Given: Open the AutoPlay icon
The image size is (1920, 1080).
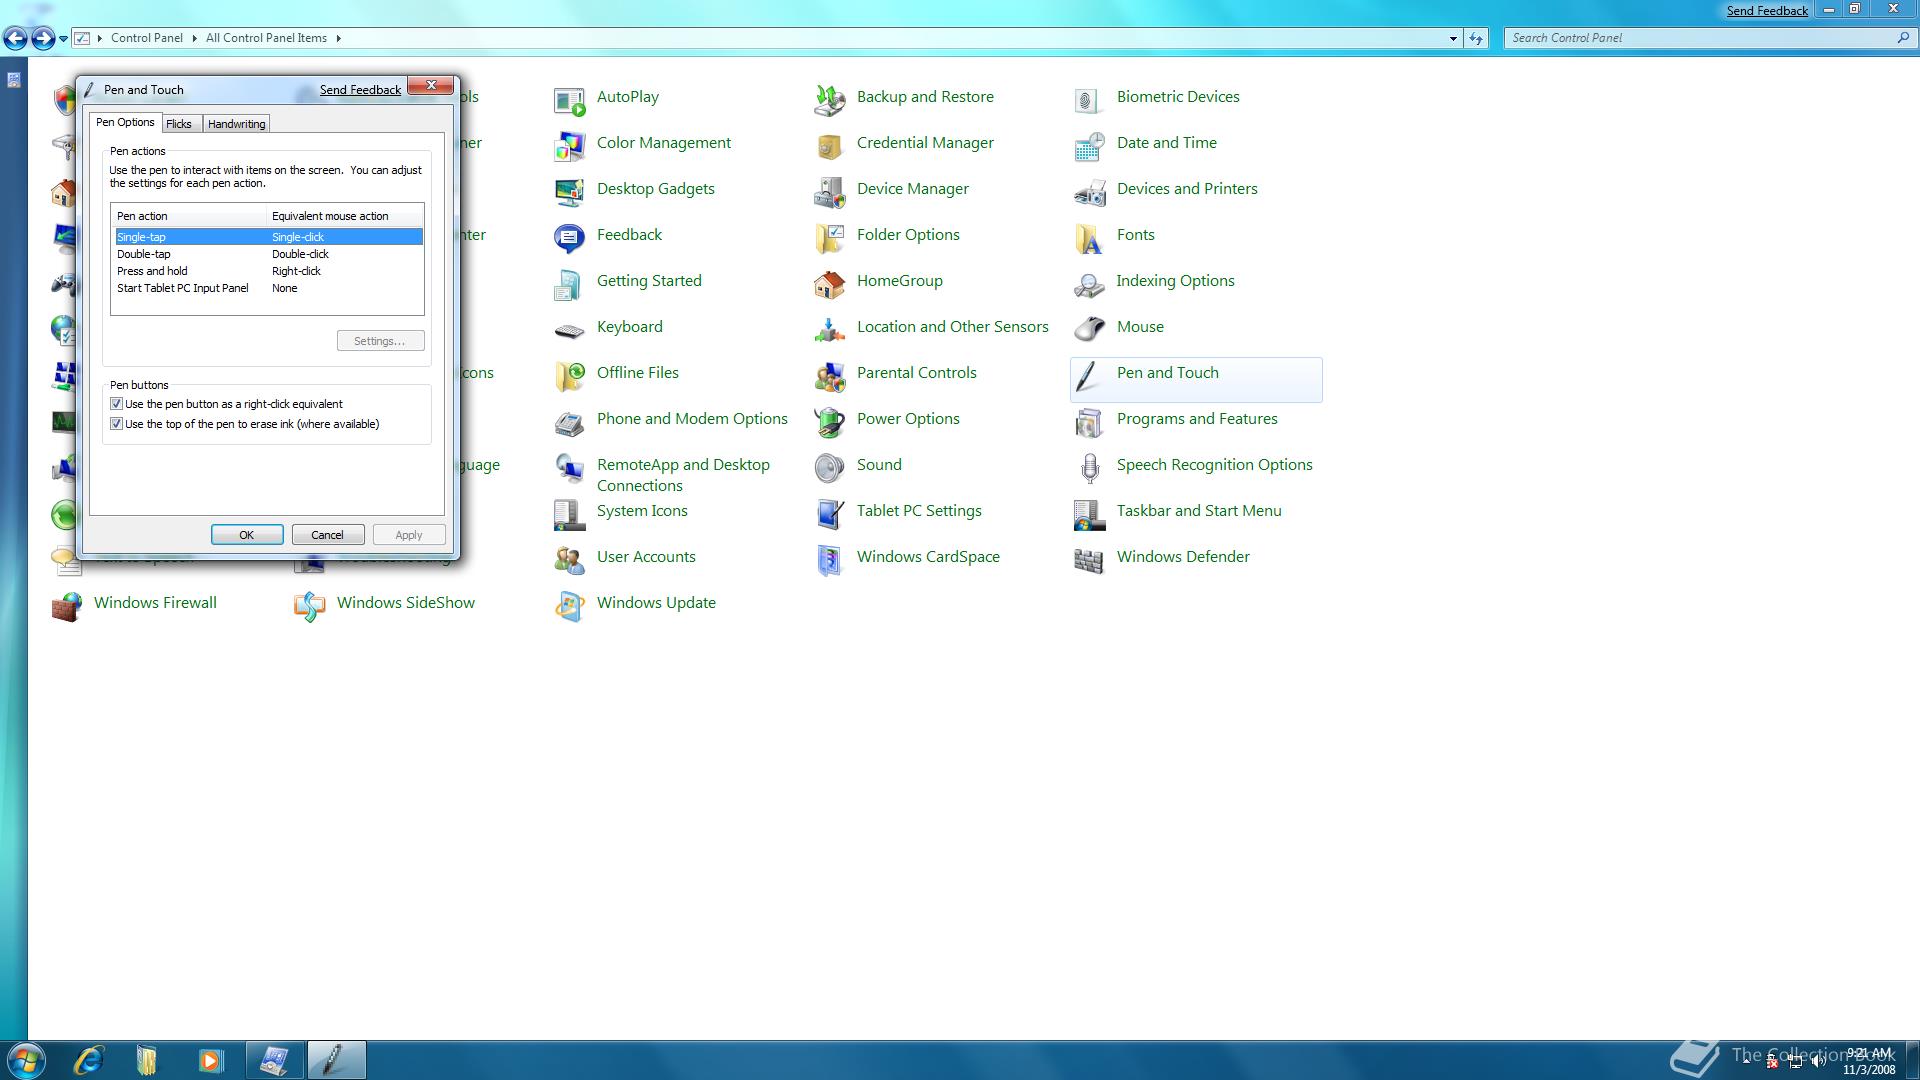Looking at the screenshot, I should [569, 101].
